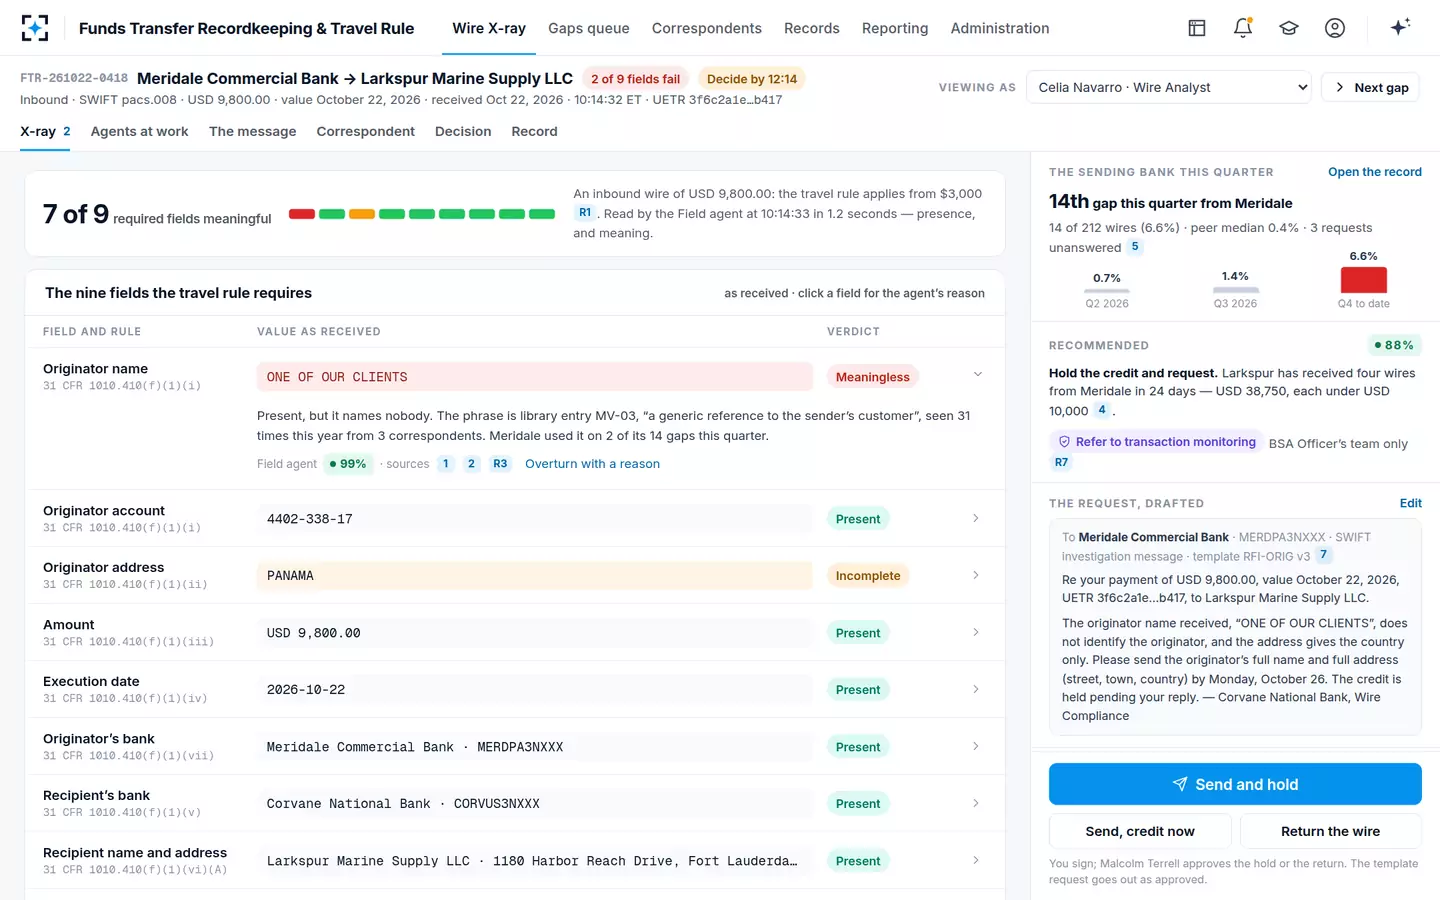This screenshot has height=900, width=1440.
Task: Open the Decision tab
Action: click(x=463, y=131)
